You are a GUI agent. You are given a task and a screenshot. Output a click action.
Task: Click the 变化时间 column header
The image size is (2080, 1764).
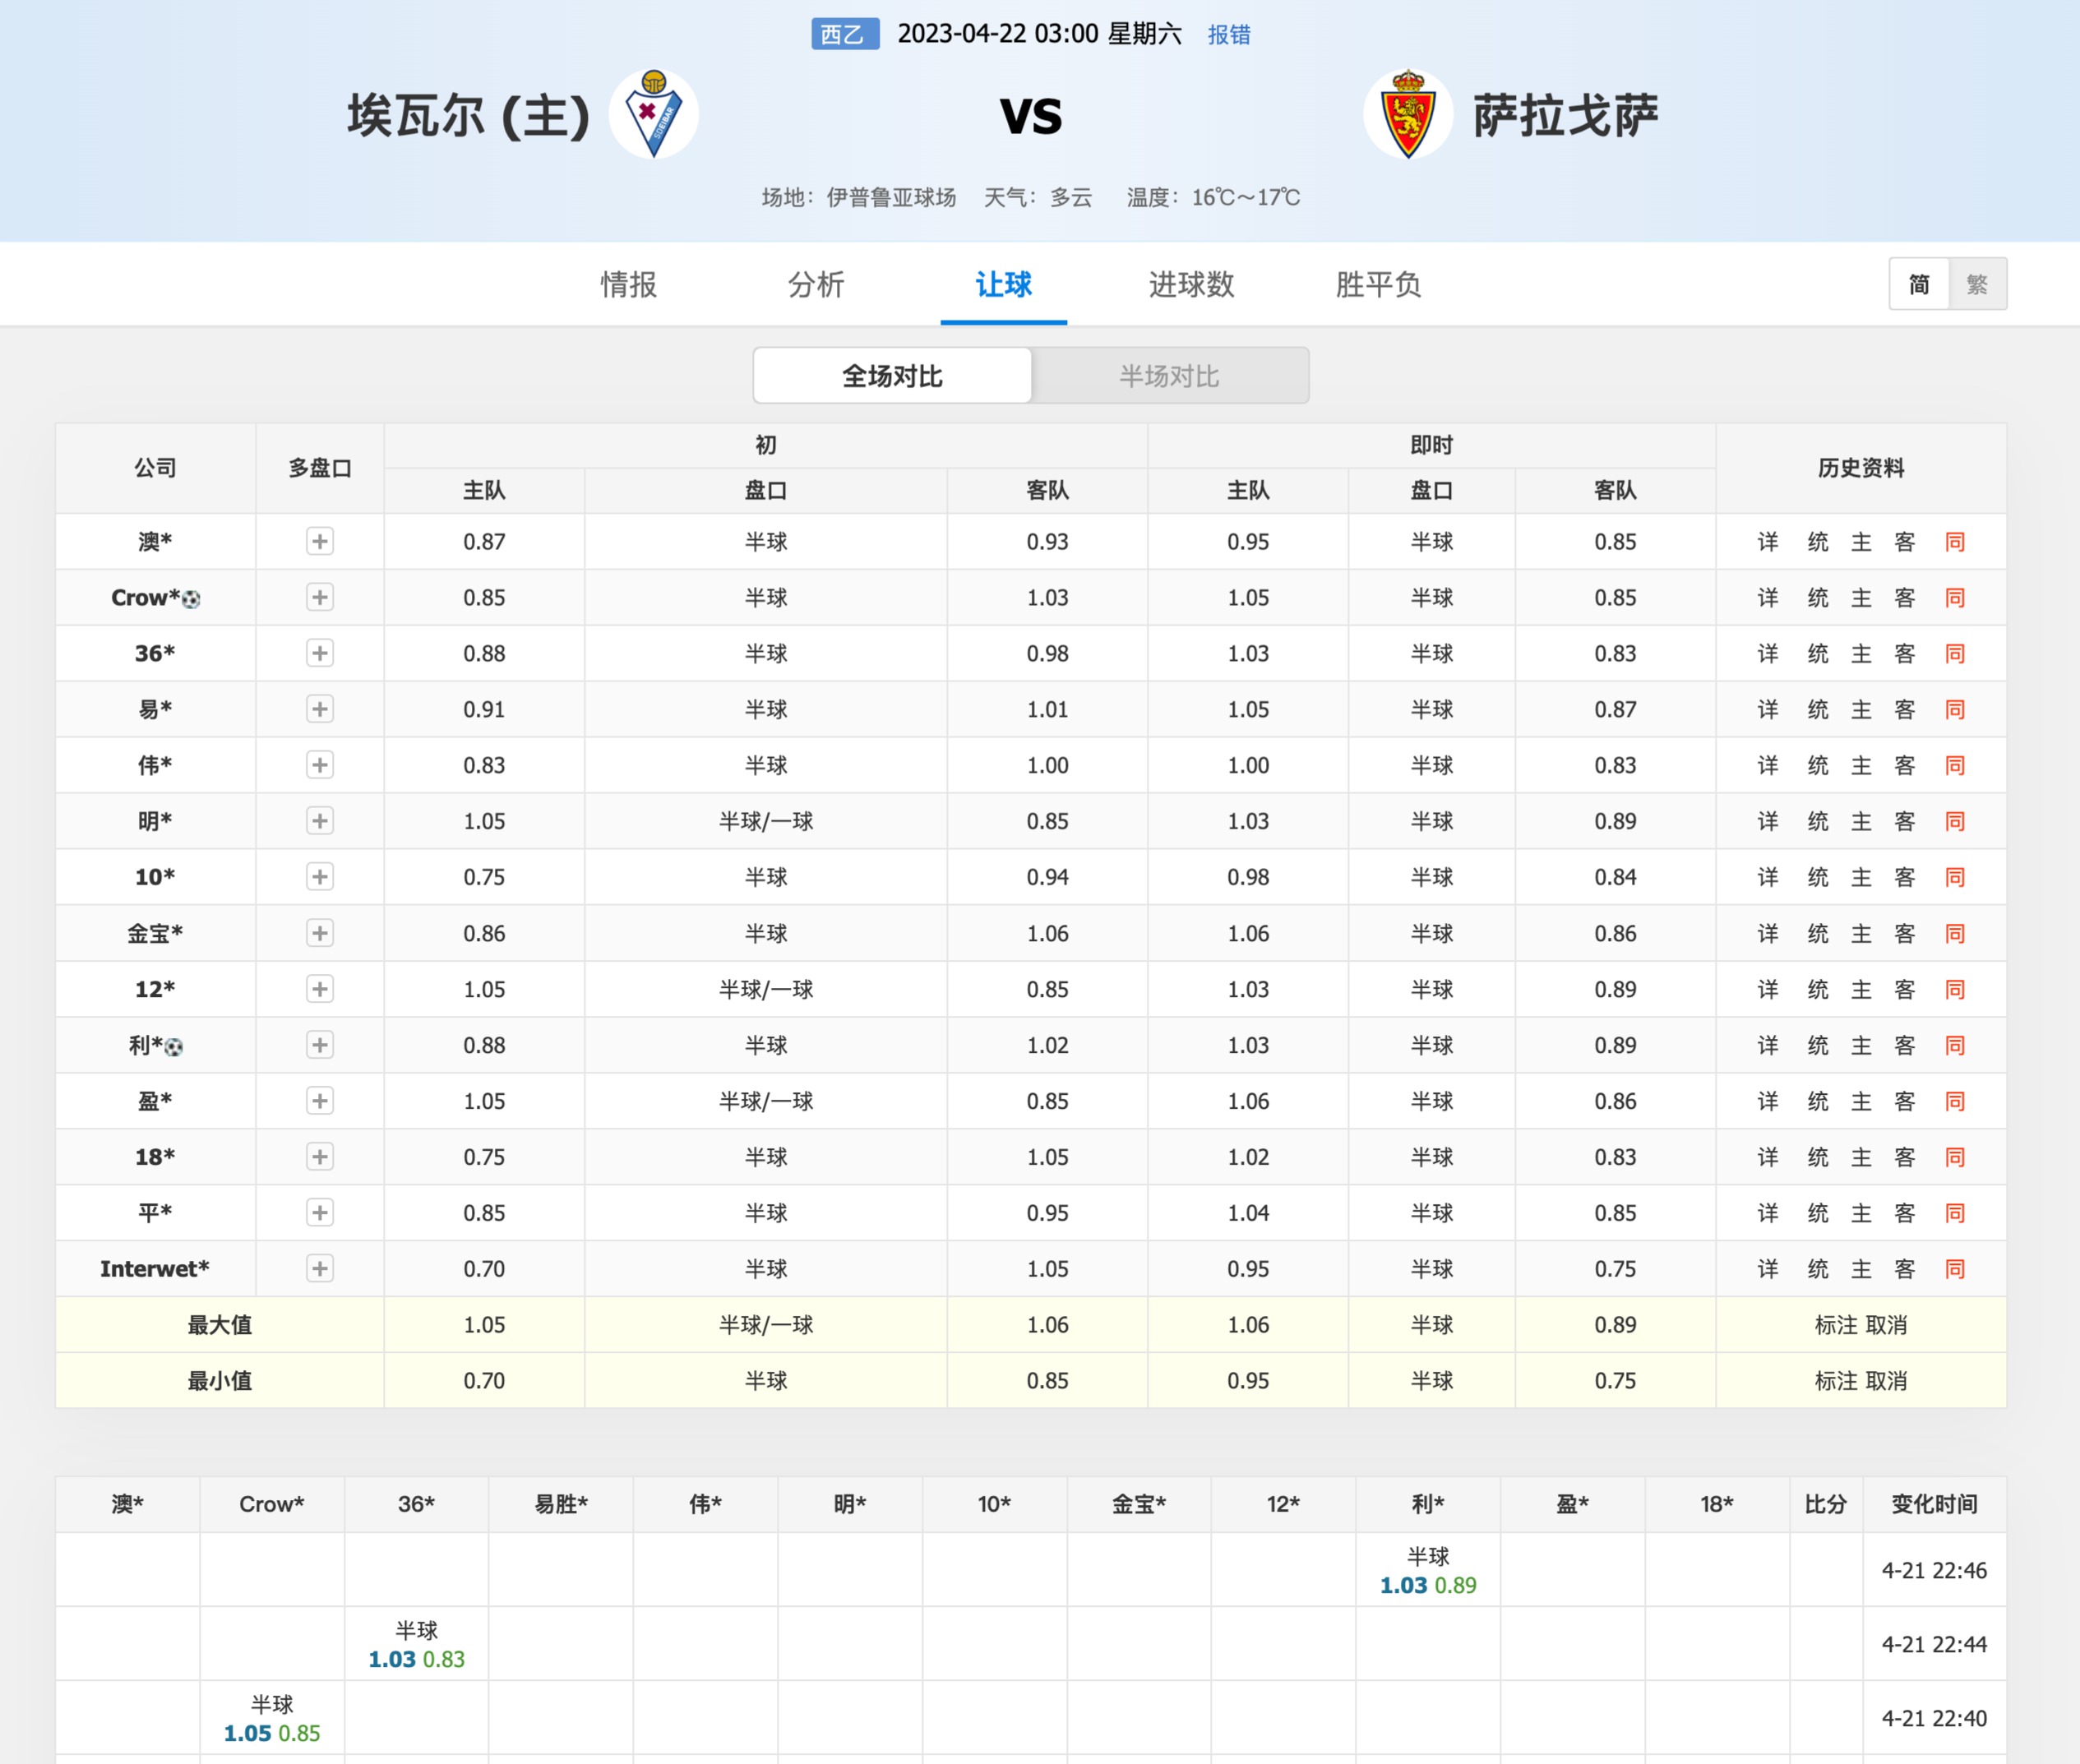(1934, 1504)
